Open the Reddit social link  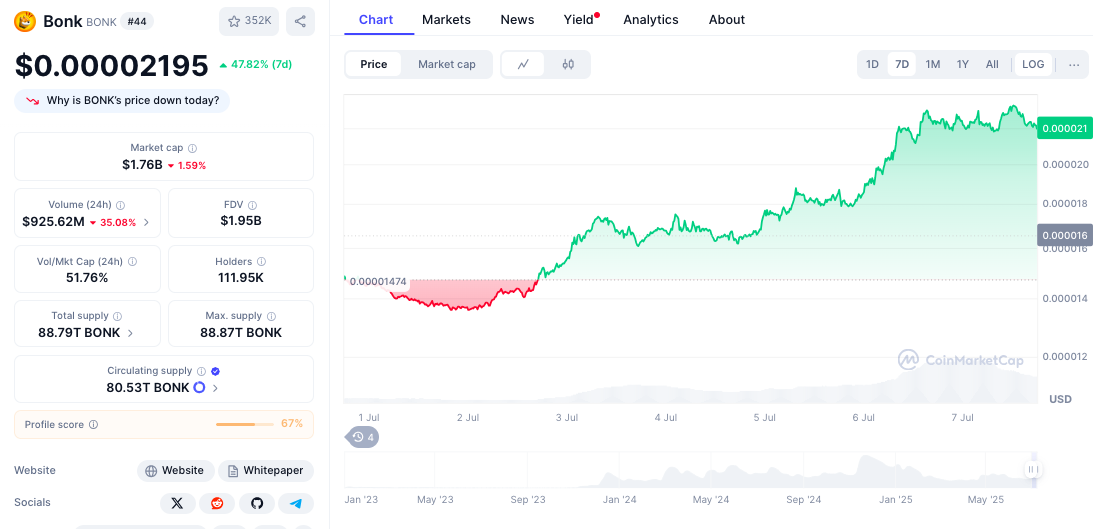(x=217, y=503)
